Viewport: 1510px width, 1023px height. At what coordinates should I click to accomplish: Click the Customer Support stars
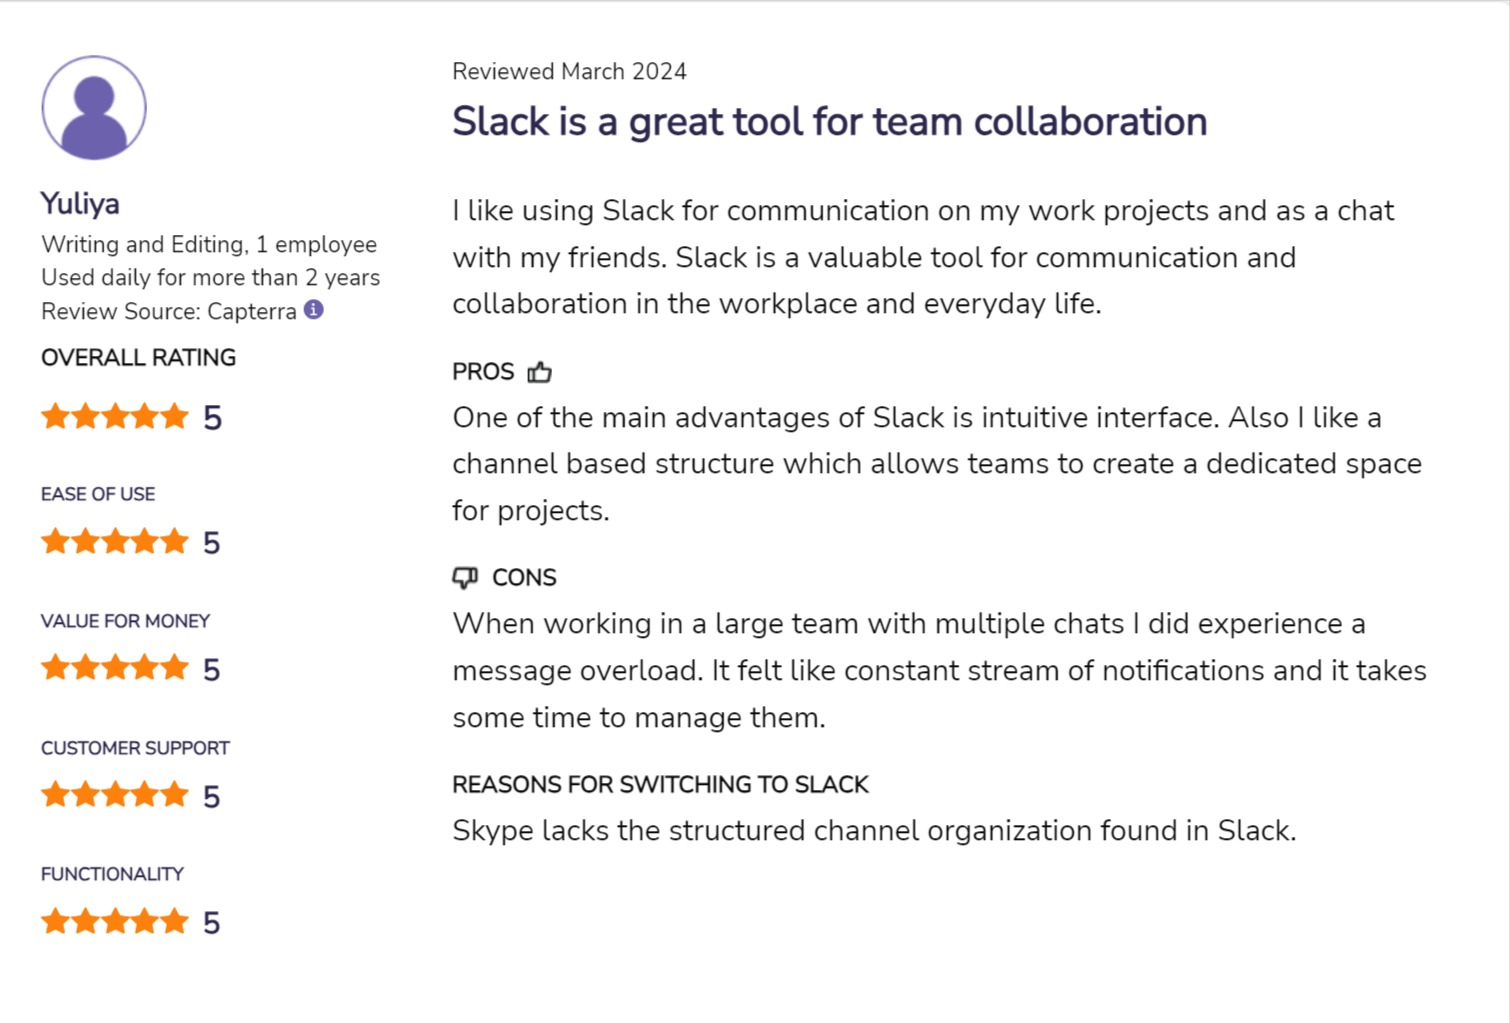115,795
